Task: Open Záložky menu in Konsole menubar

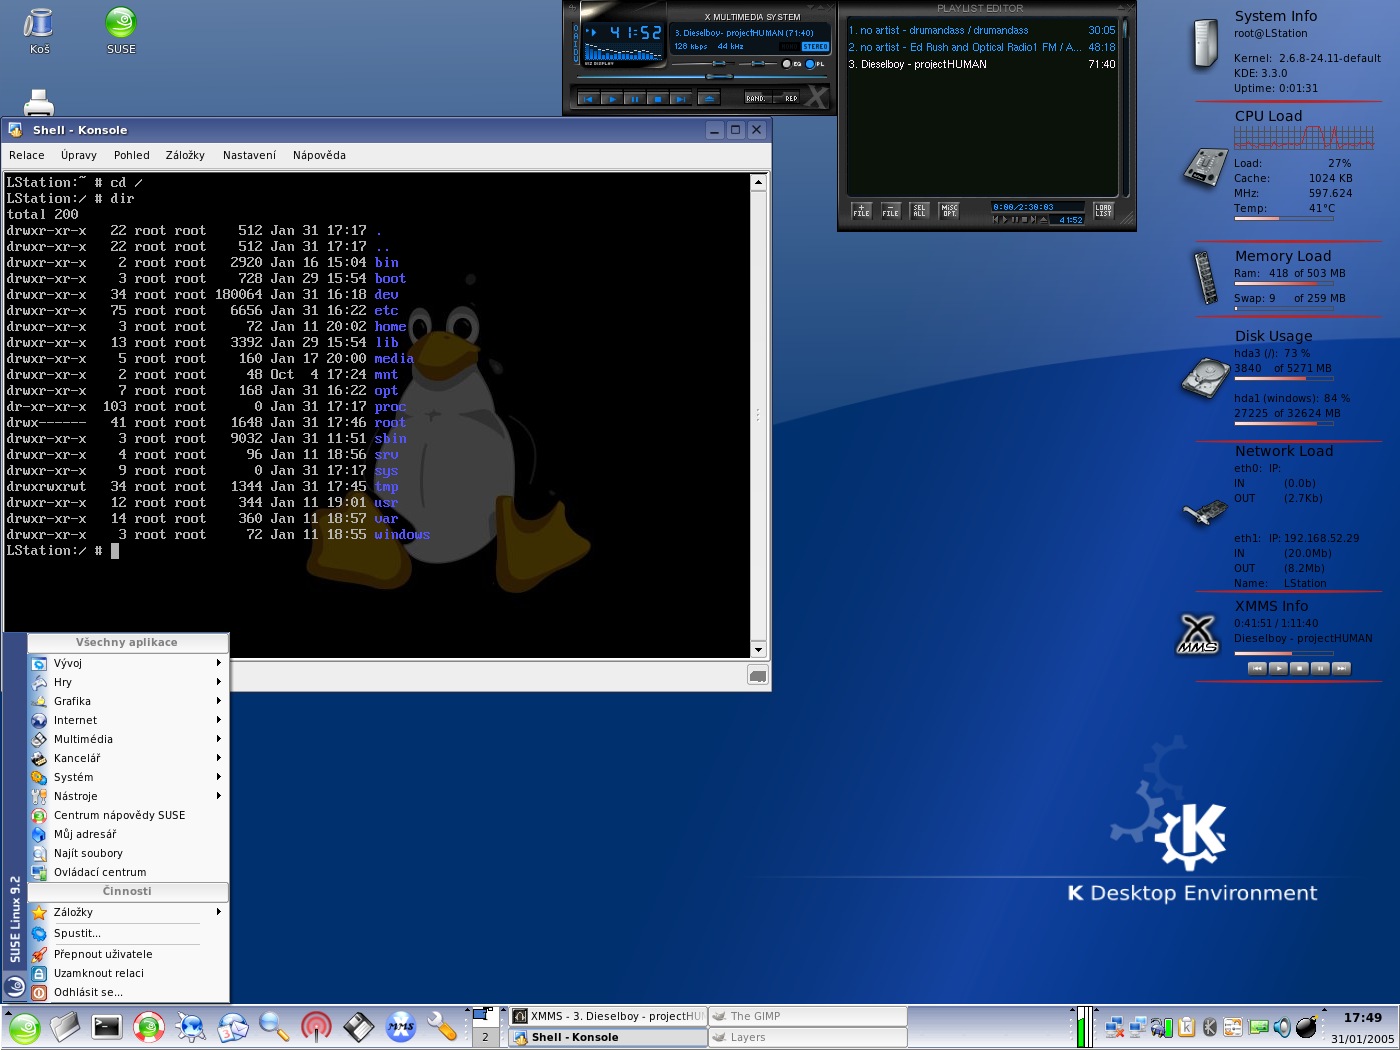Action: click(185, 155)
